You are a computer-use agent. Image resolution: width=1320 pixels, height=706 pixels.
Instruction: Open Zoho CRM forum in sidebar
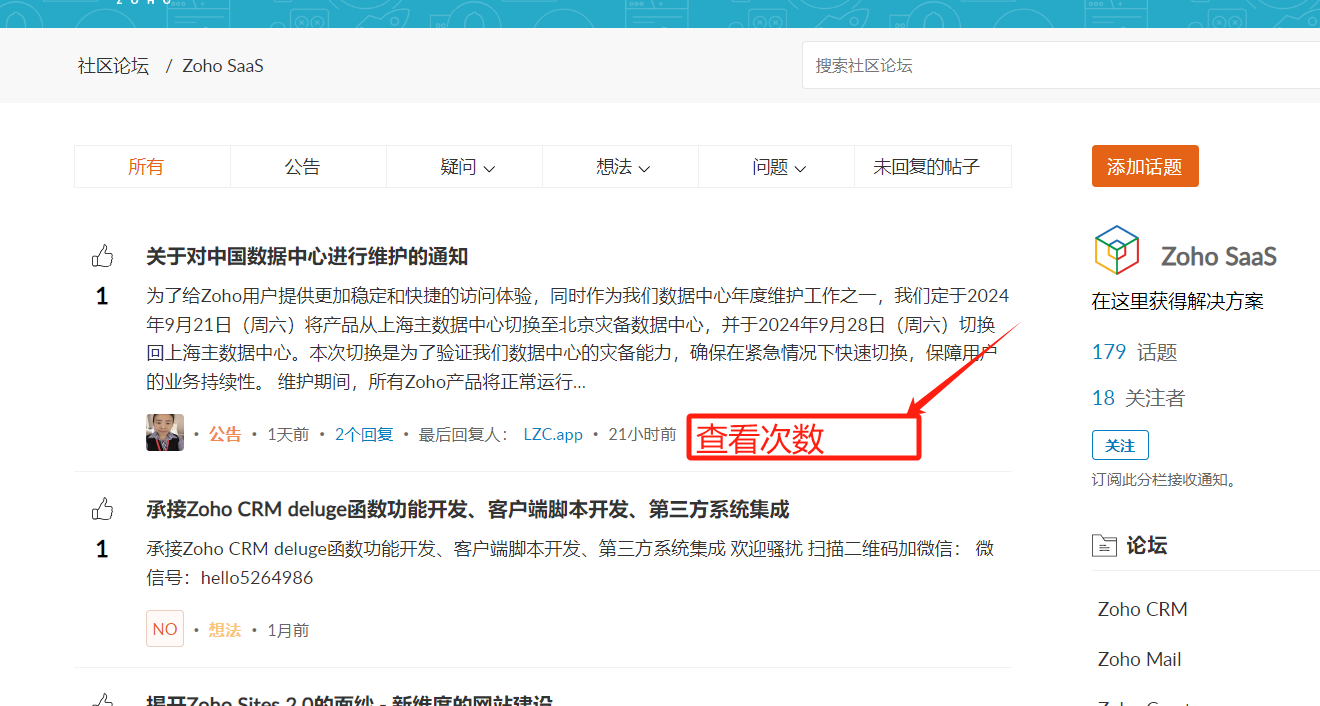(1143, 609)
